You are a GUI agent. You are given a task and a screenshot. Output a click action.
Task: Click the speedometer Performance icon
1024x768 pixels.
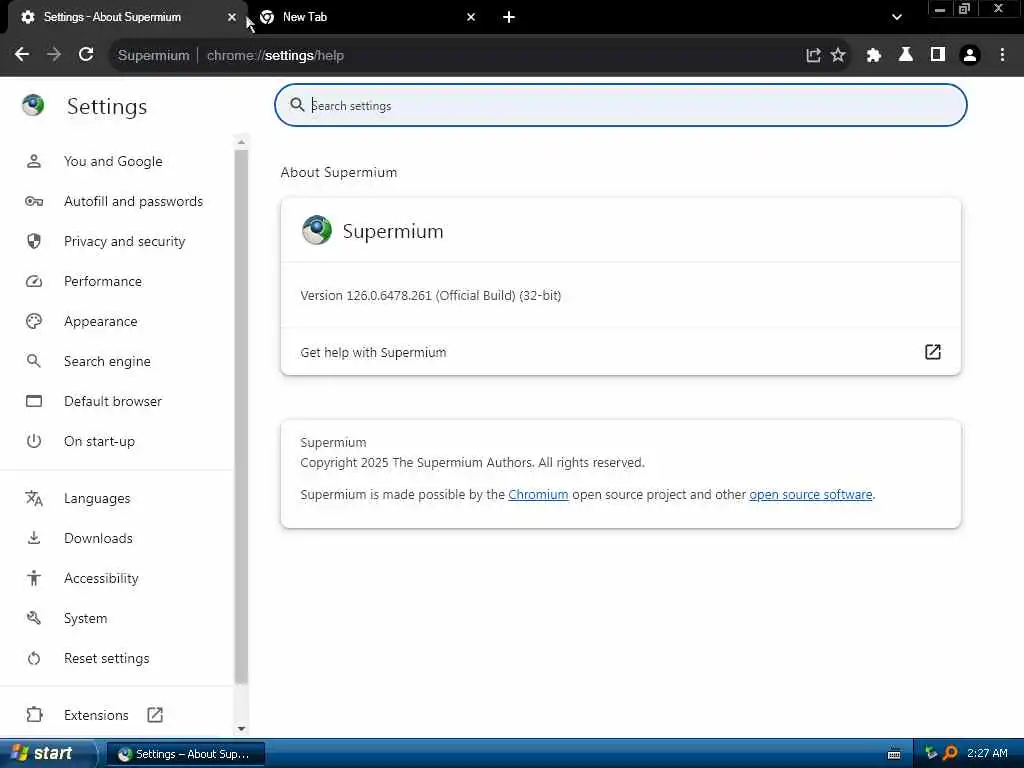[x=34, y=281]
